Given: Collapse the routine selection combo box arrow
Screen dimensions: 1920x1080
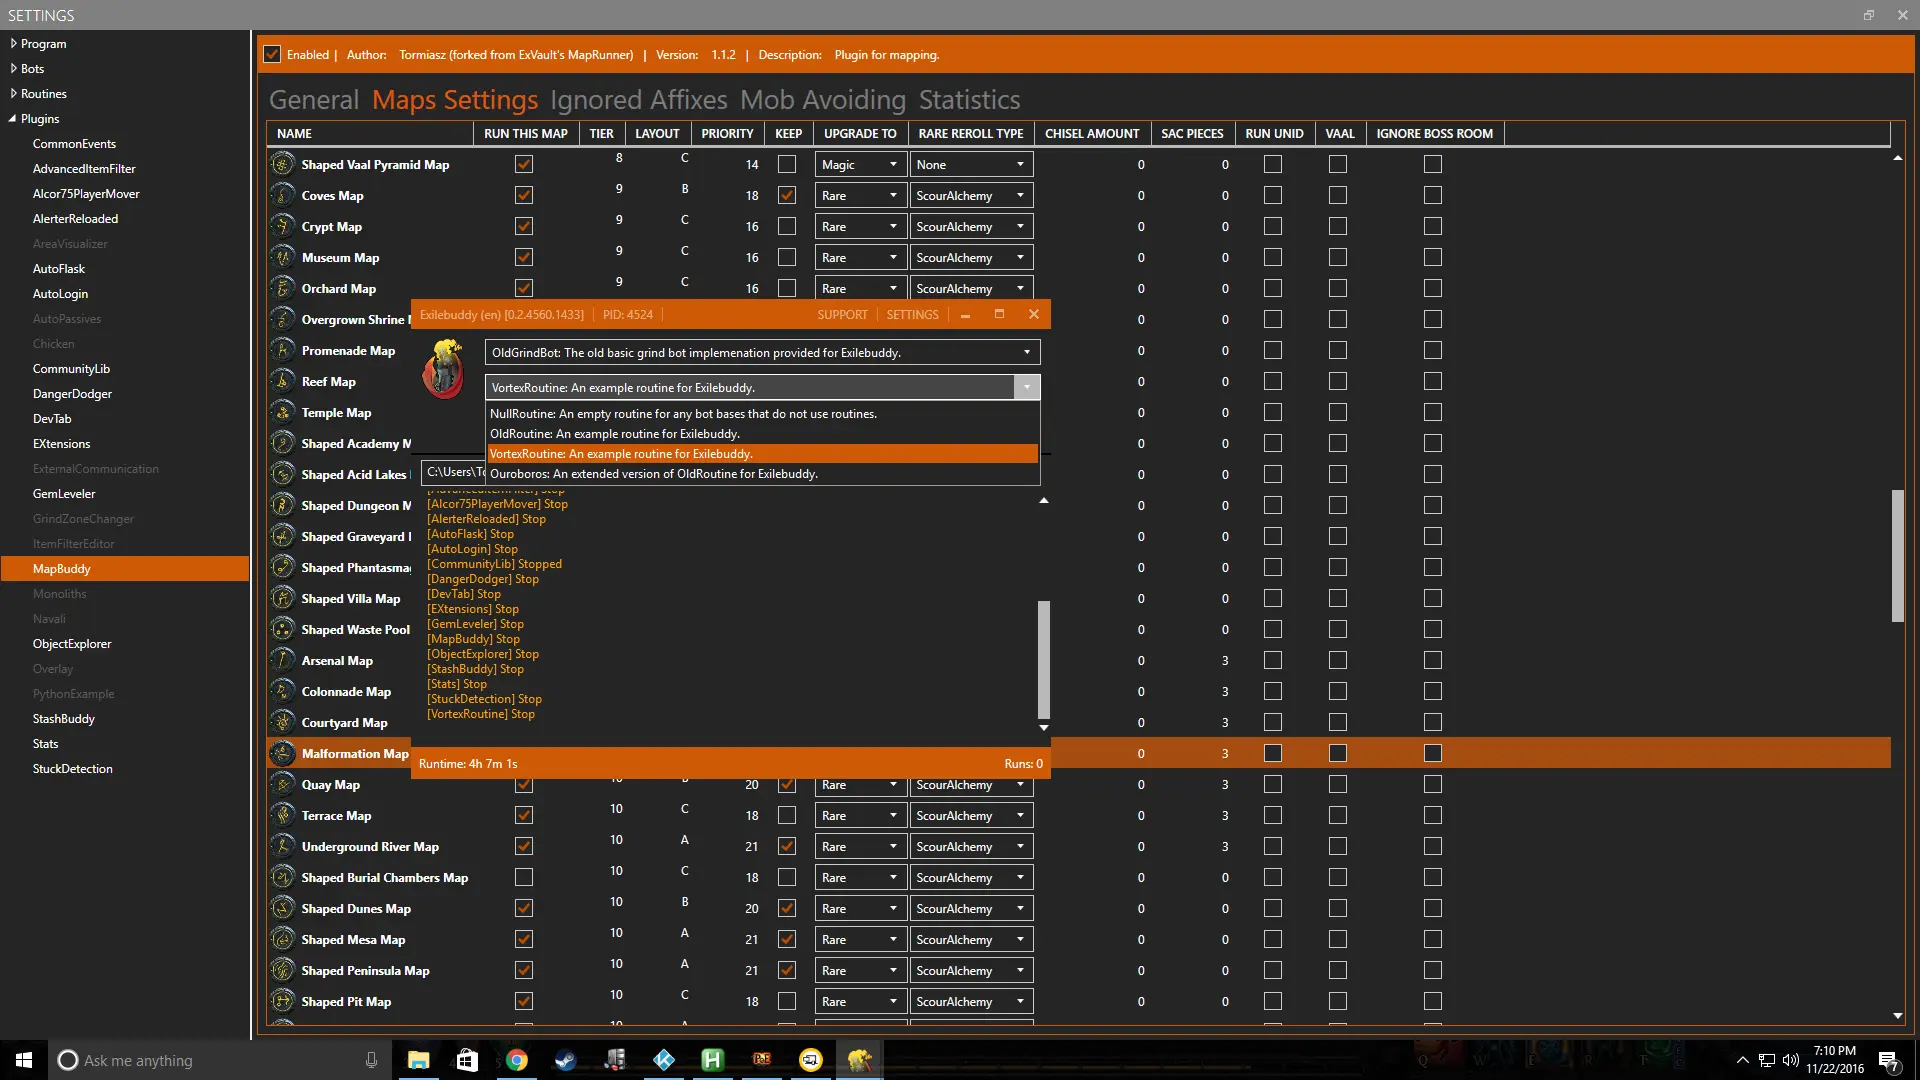Looking at the screenshot, I should [x=1027, y=387].
